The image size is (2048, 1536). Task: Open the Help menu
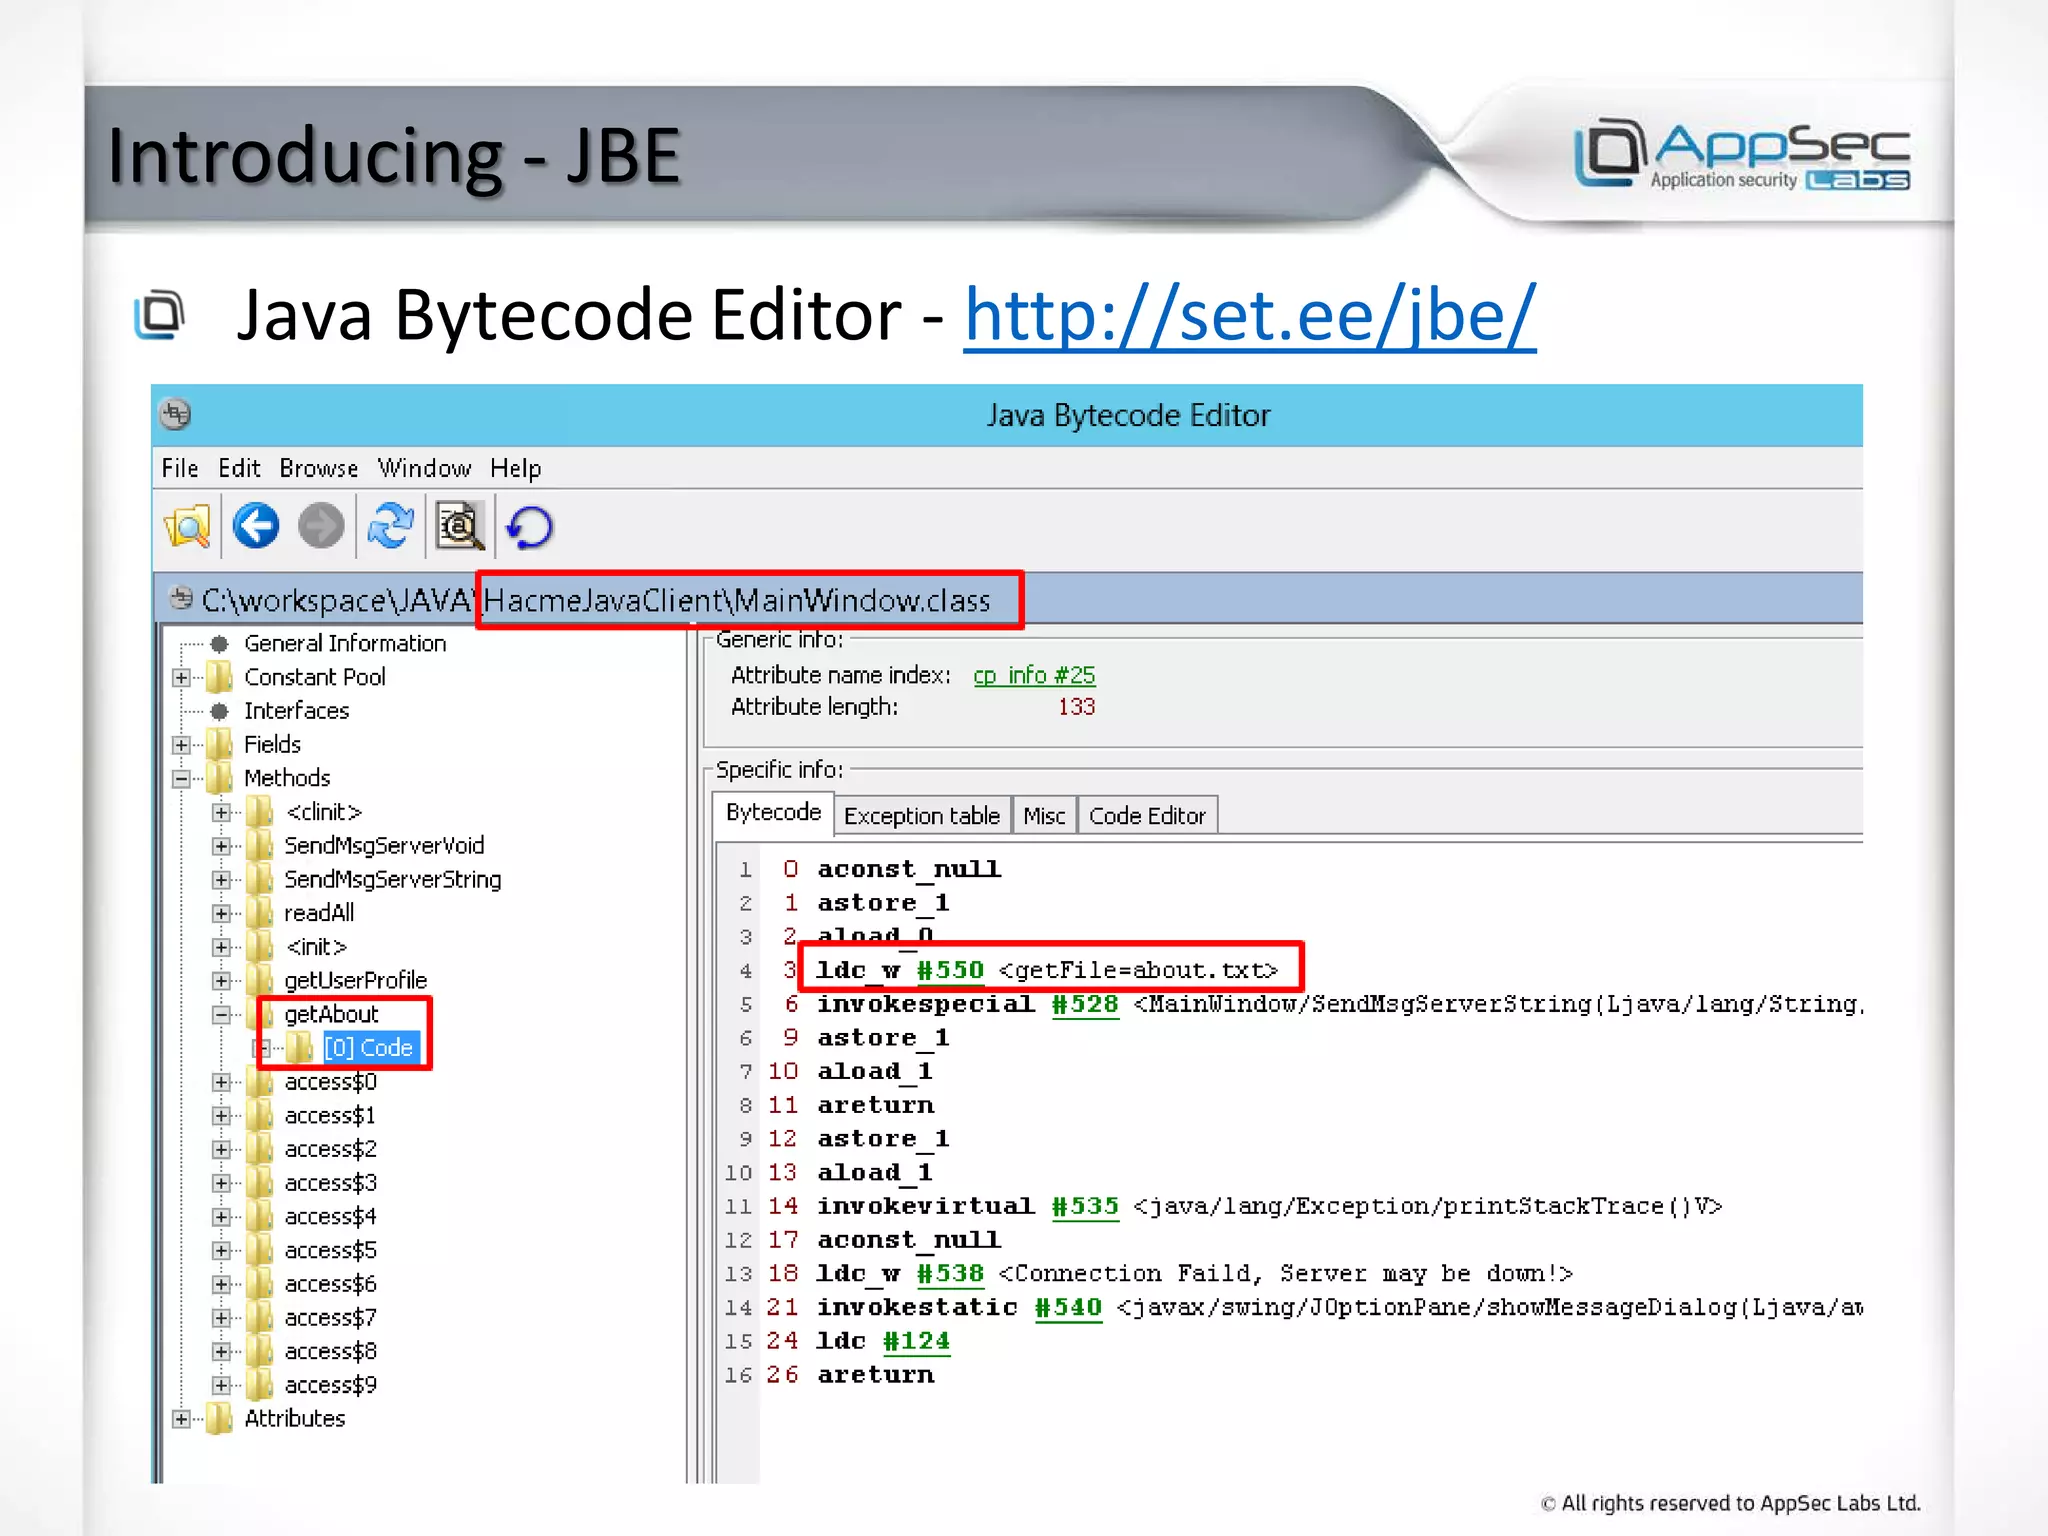515,468
